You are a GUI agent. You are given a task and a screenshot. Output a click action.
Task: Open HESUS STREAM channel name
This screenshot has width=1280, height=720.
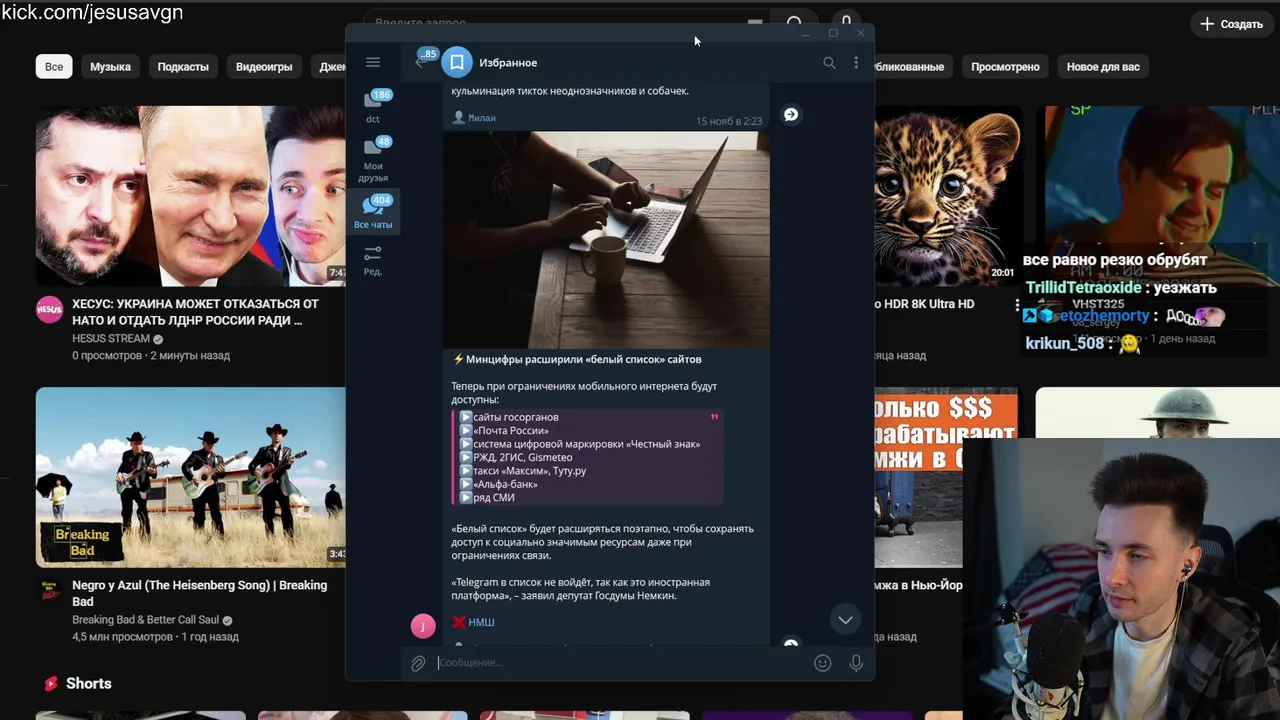pyautogui.click(x=111, y=339)
